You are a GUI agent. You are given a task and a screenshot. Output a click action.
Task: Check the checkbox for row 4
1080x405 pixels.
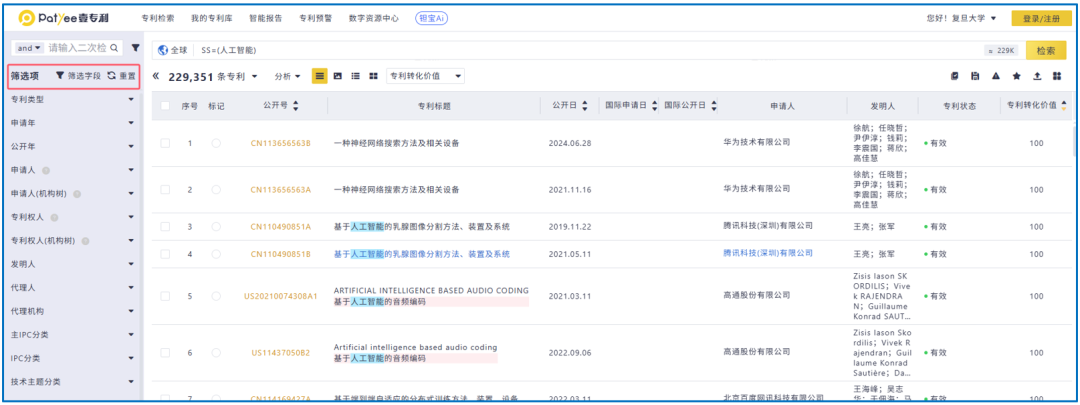[x=165, y=254]
